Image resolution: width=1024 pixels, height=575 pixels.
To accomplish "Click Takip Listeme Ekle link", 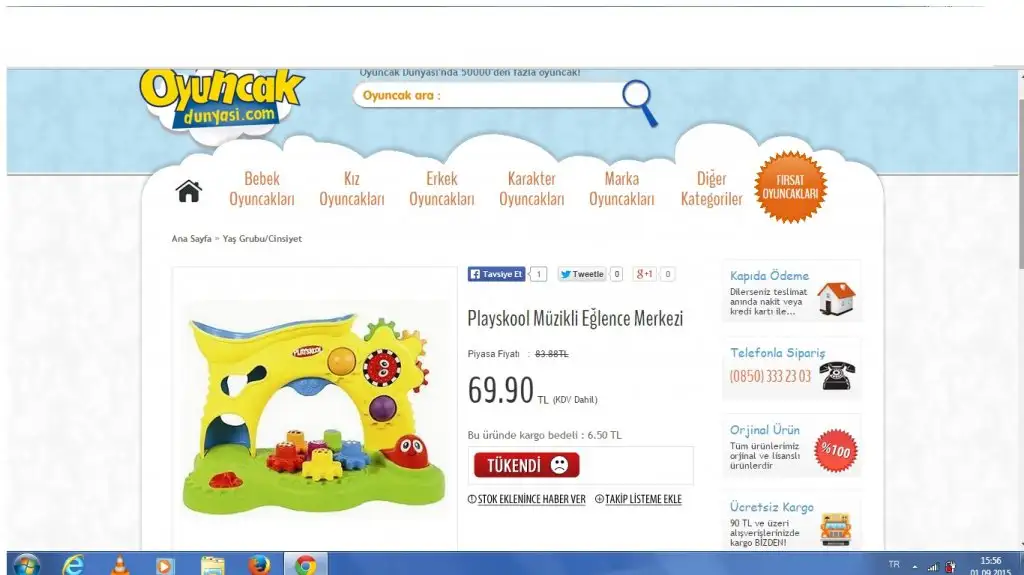I will 638,499.
